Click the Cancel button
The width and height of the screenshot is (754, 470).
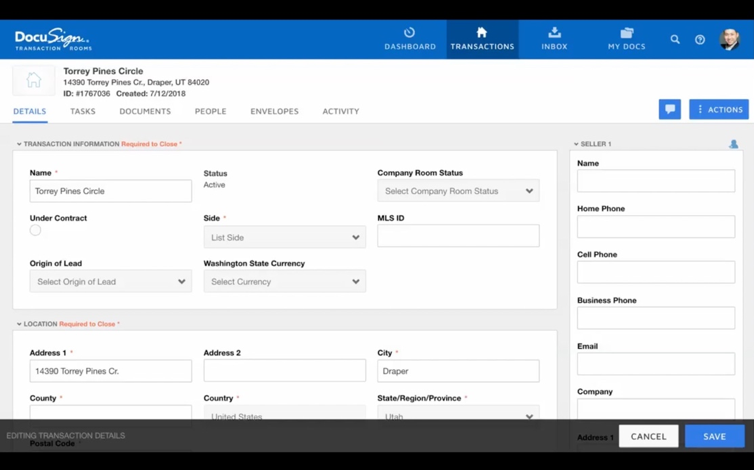tap(648, 436)
